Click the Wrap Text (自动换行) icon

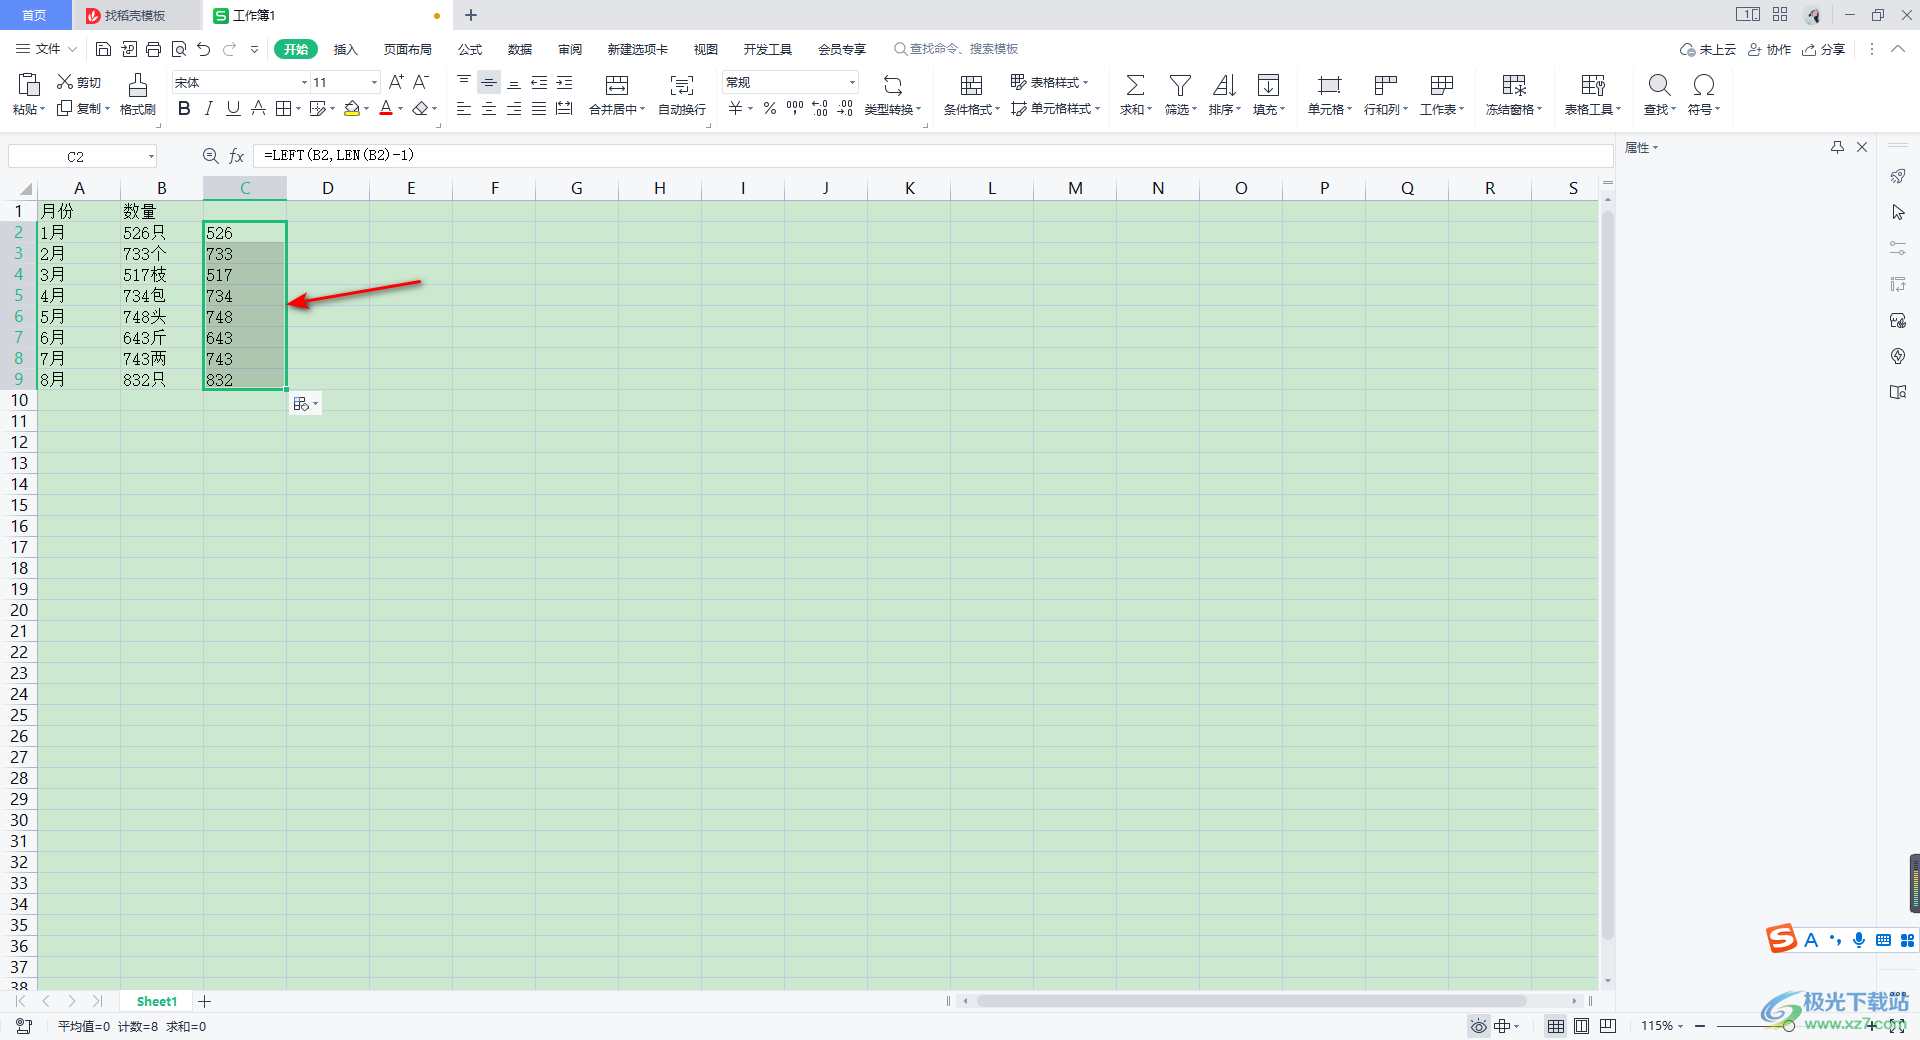pos(682,85)
